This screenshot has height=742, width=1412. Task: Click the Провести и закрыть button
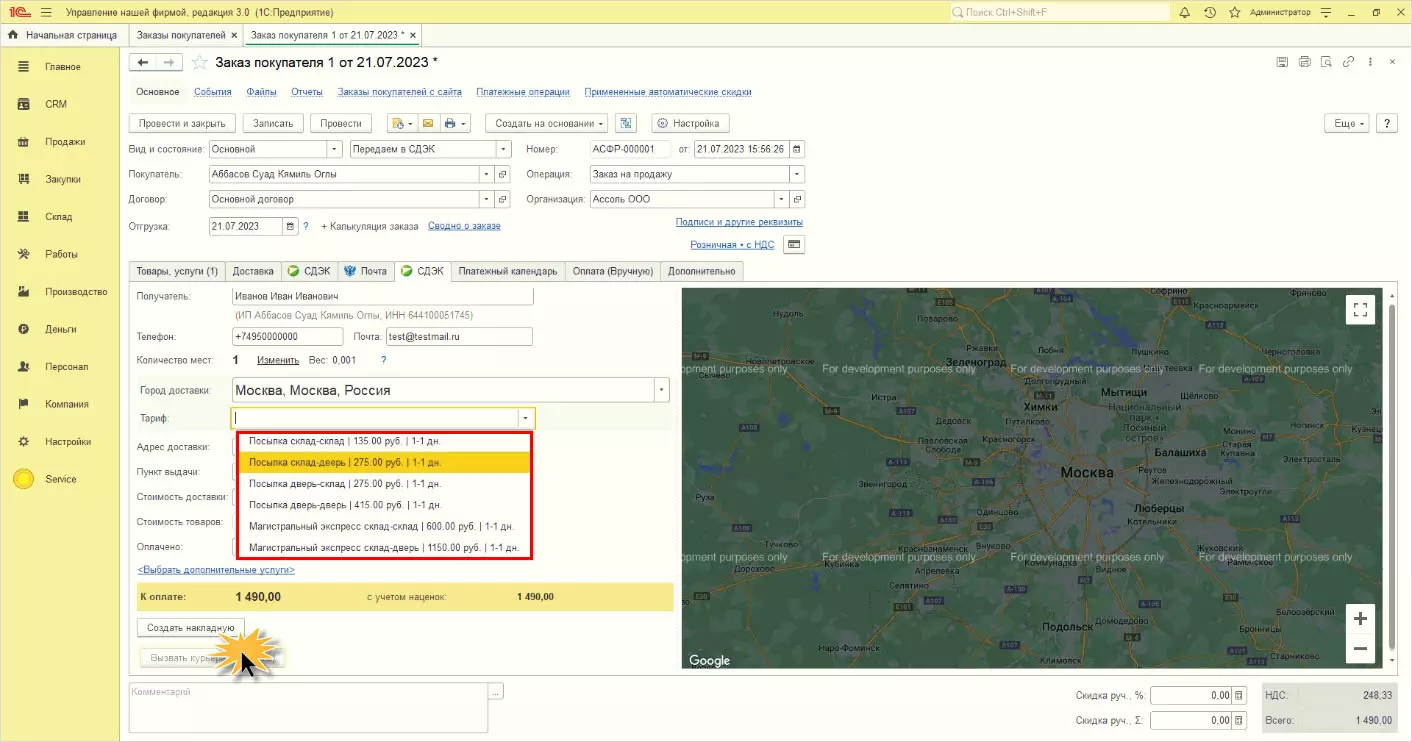tap(182, 124)
